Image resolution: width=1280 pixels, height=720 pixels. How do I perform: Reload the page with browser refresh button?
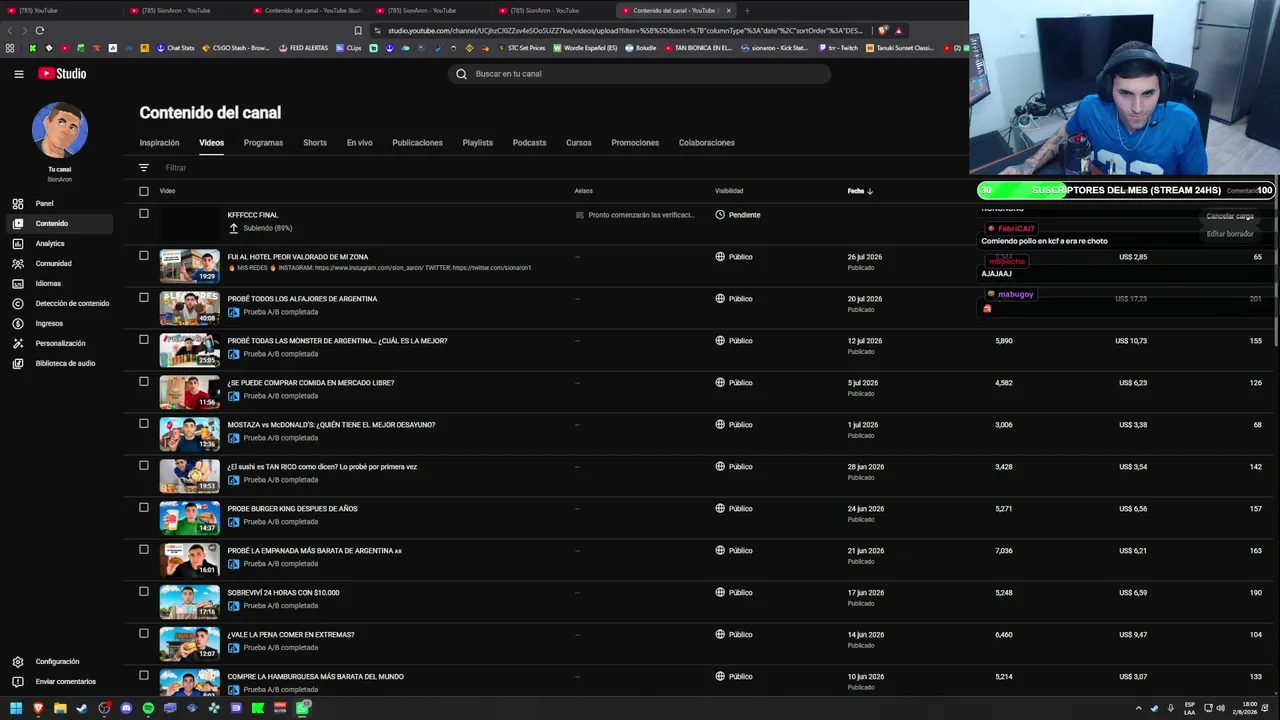[39, 31]
